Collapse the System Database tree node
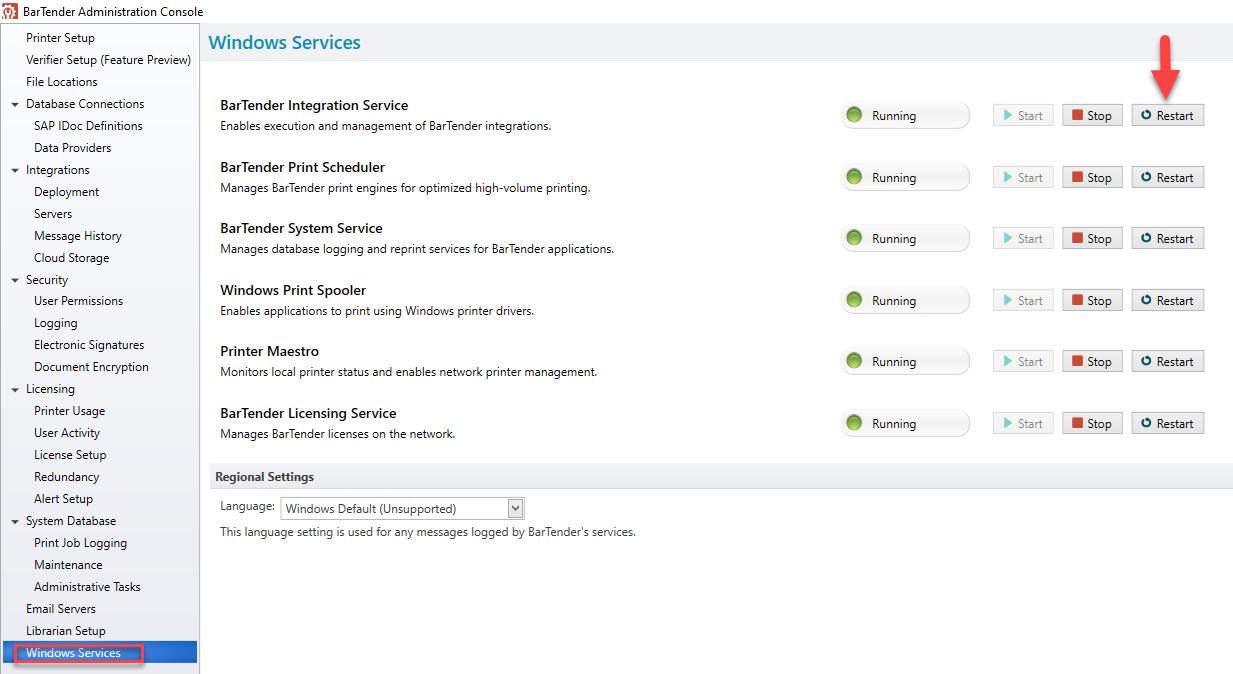The image size is (1233, 674). [15, 521]
